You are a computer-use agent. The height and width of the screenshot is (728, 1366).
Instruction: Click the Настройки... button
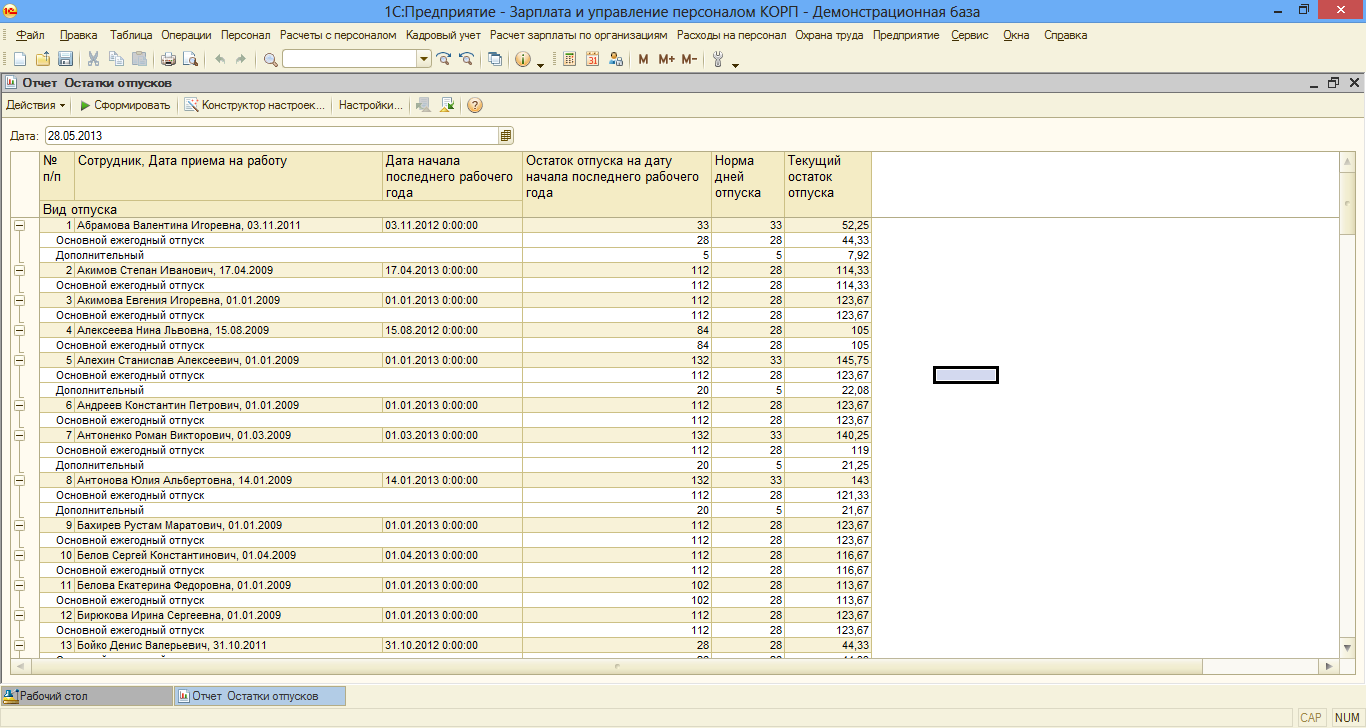[370, 105]
